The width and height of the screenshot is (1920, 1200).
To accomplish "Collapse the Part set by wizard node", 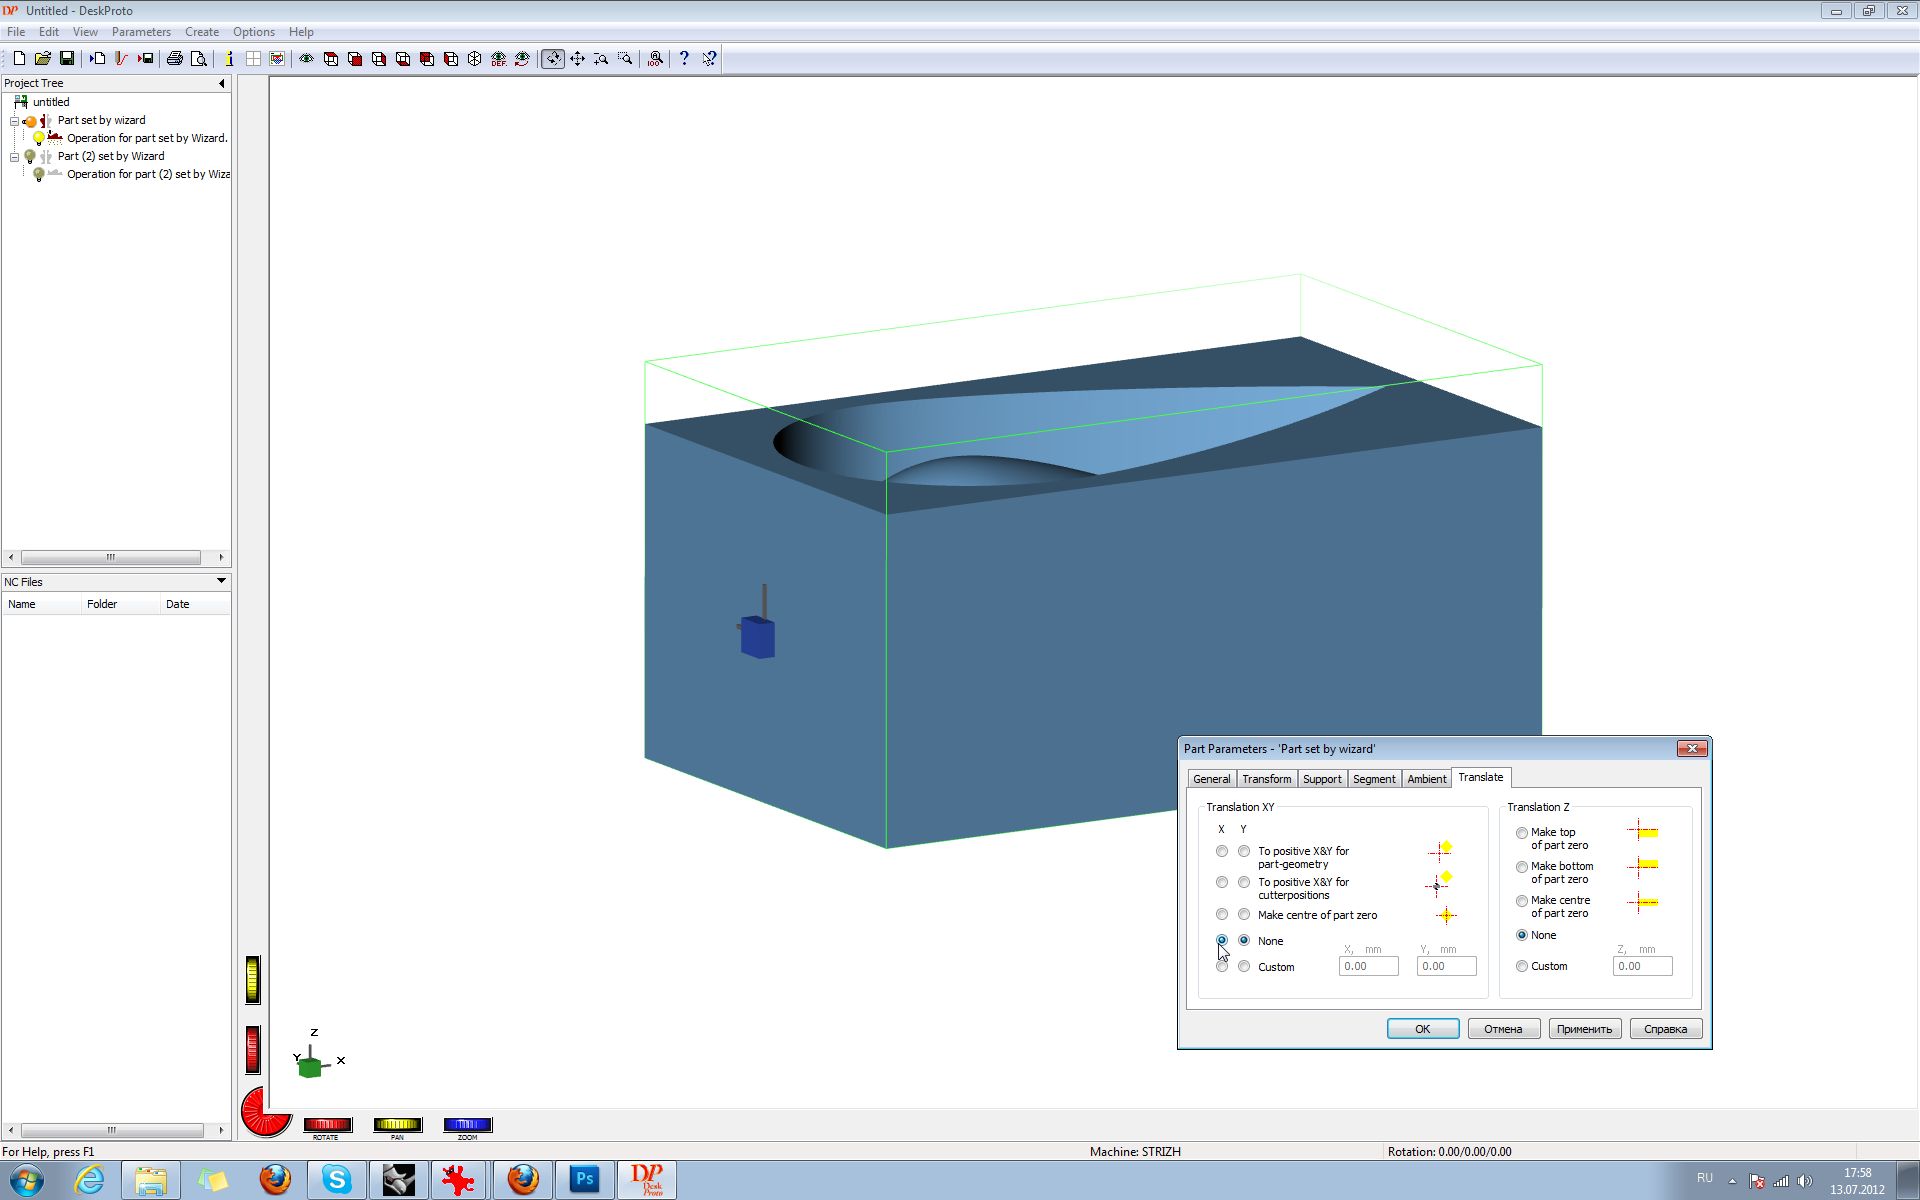I will tap(14, 121).
